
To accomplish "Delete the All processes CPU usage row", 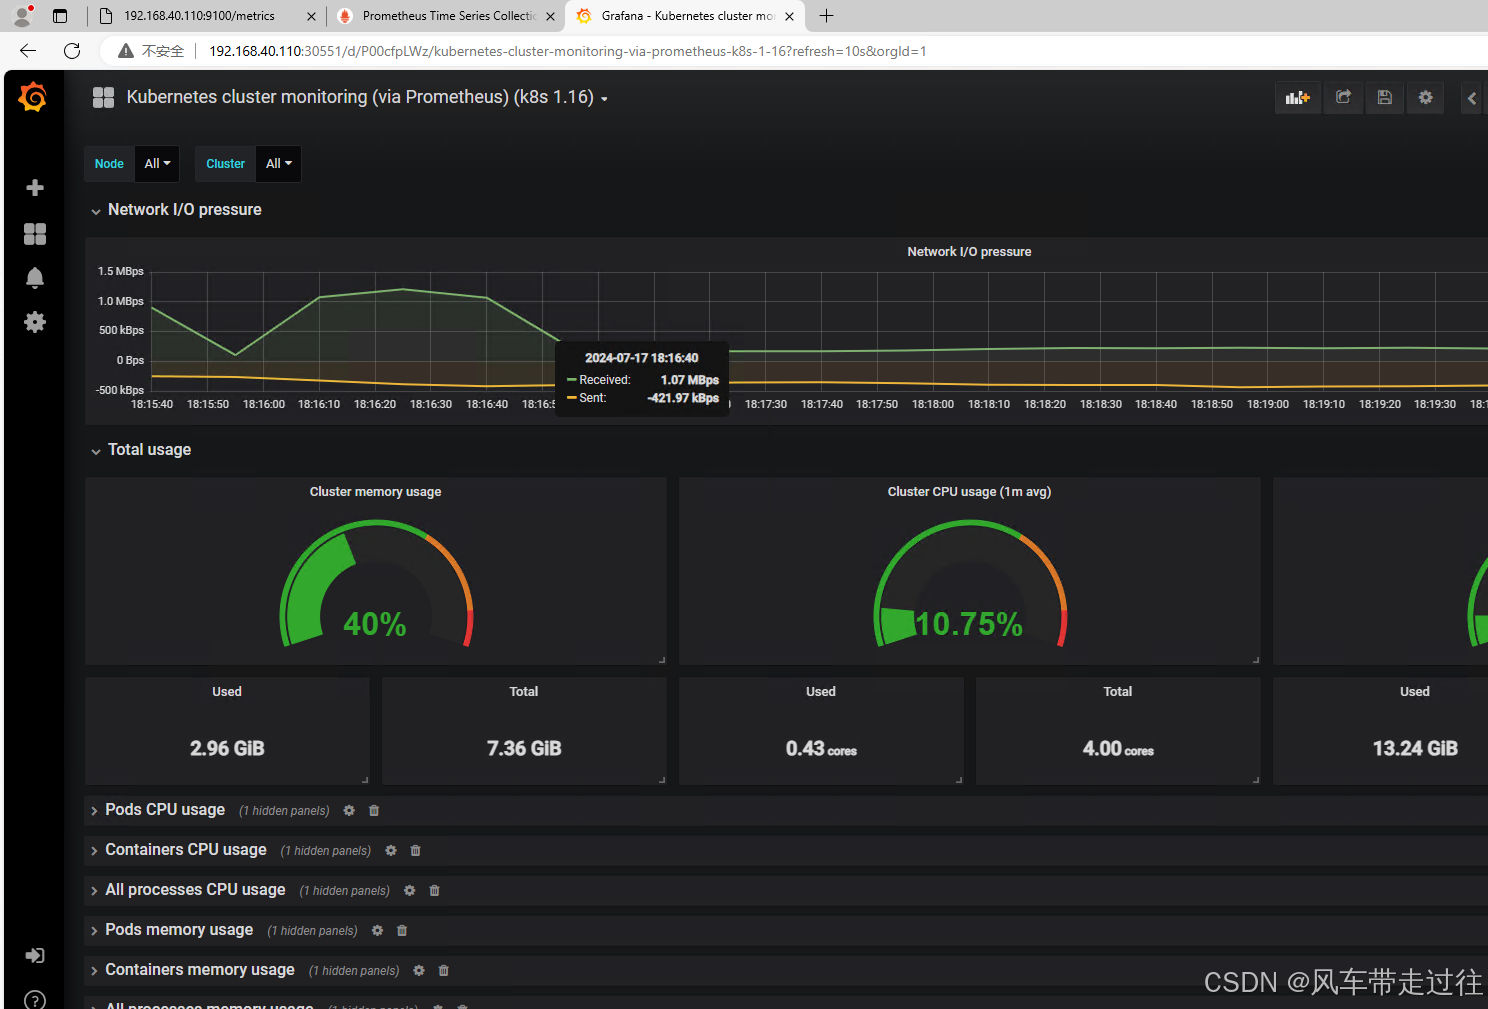I will click(x=435, y=891).
